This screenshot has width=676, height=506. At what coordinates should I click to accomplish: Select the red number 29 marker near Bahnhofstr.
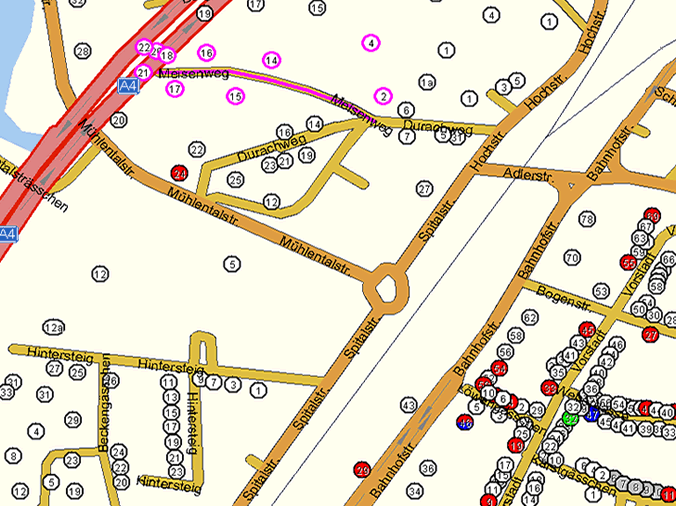[x=362, y=469]
